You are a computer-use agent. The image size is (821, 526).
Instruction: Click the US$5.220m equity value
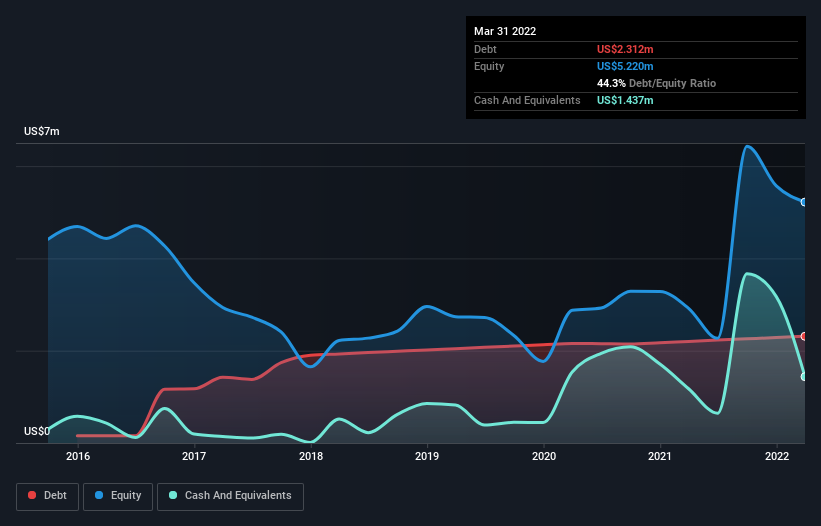point(625,66)
